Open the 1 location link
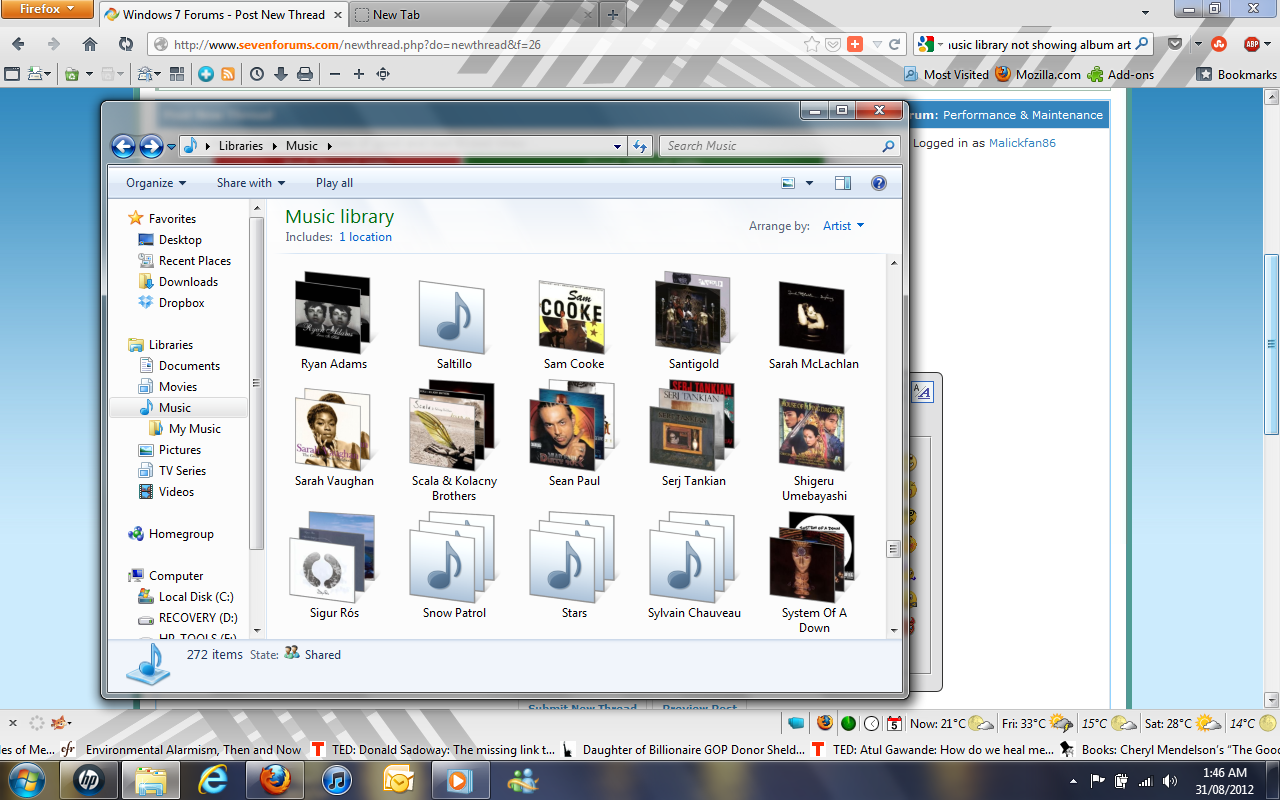Viewport: 1280px width, 800px height. [x=365, y=237]
